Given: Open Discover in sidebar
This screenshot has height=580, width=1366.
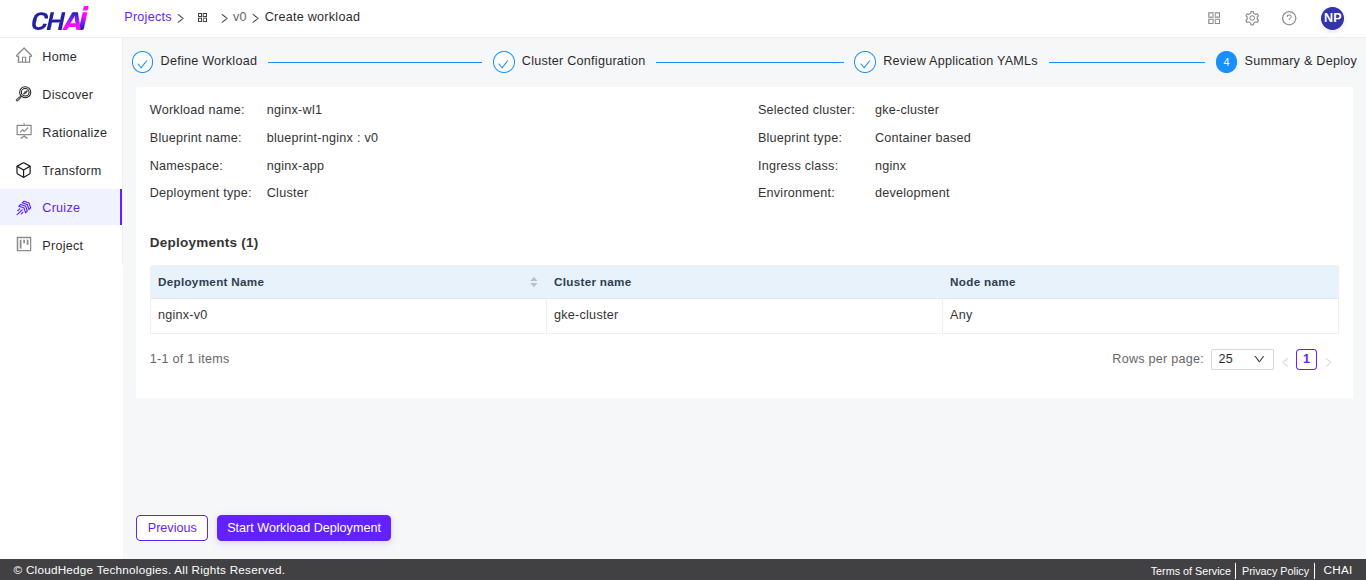Looking at the screenshot, I should 67,95.
